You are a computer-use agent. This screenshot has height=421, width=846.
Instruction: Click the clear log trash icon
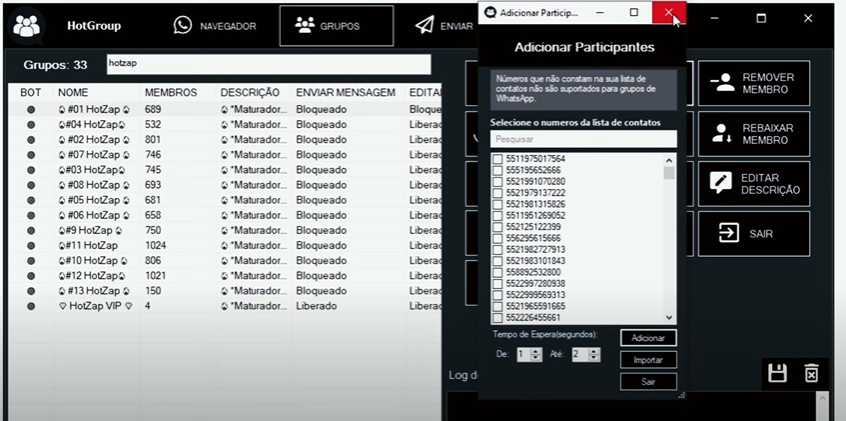(811, 374)
